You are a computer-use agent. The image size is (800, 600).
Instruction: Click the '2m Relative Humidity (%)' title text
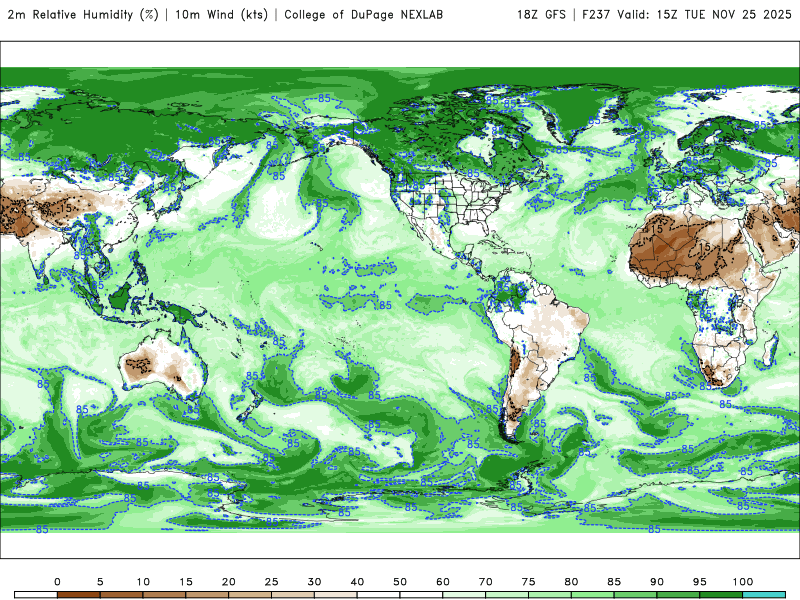(83, 15)
